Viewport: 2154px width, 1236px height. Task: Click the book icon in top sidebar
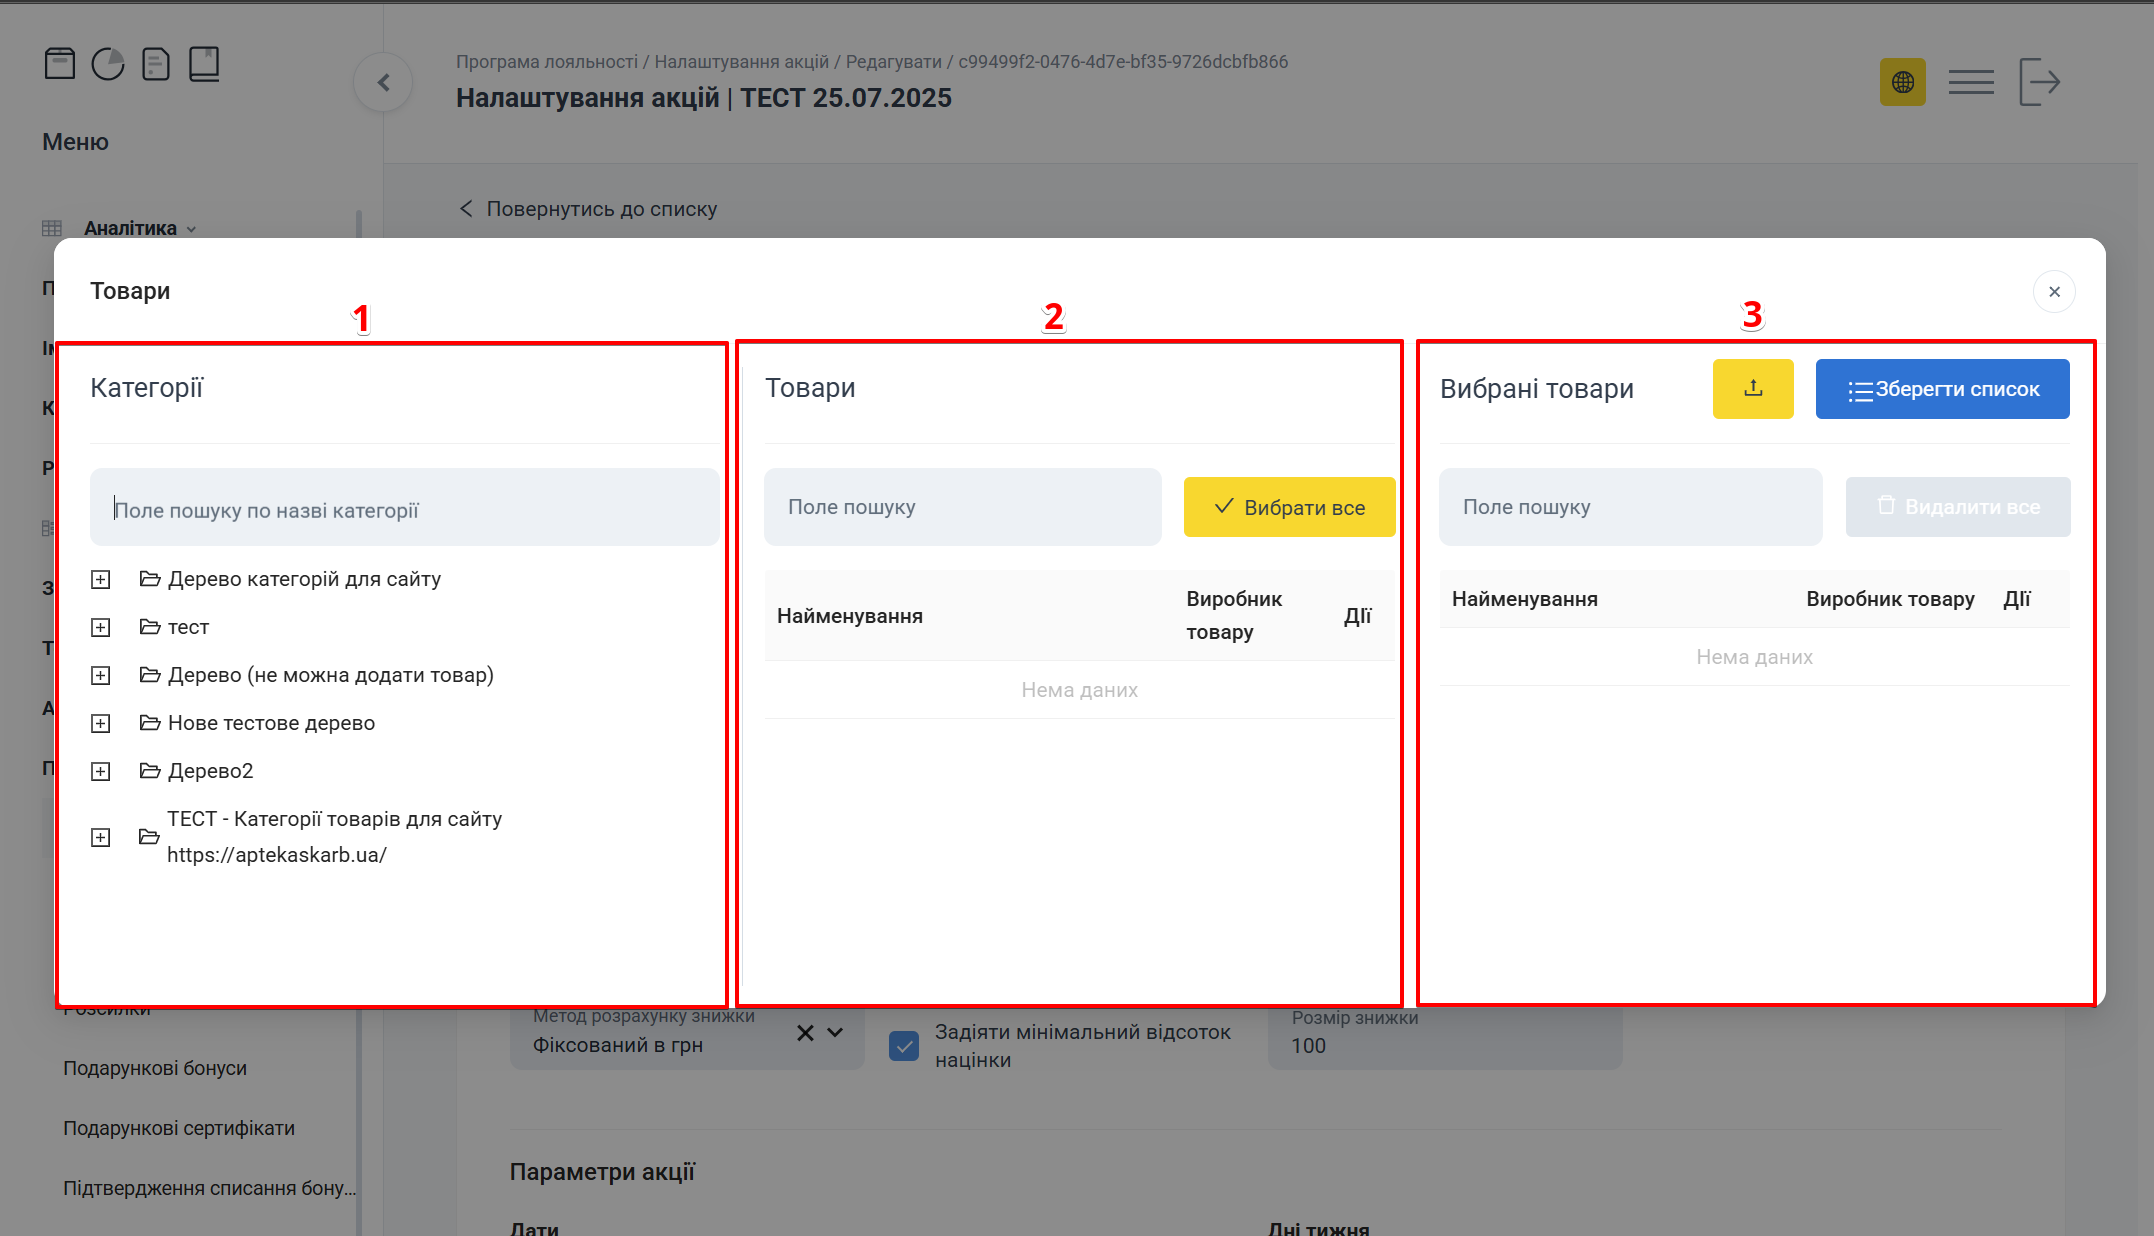tap(204, 64)
